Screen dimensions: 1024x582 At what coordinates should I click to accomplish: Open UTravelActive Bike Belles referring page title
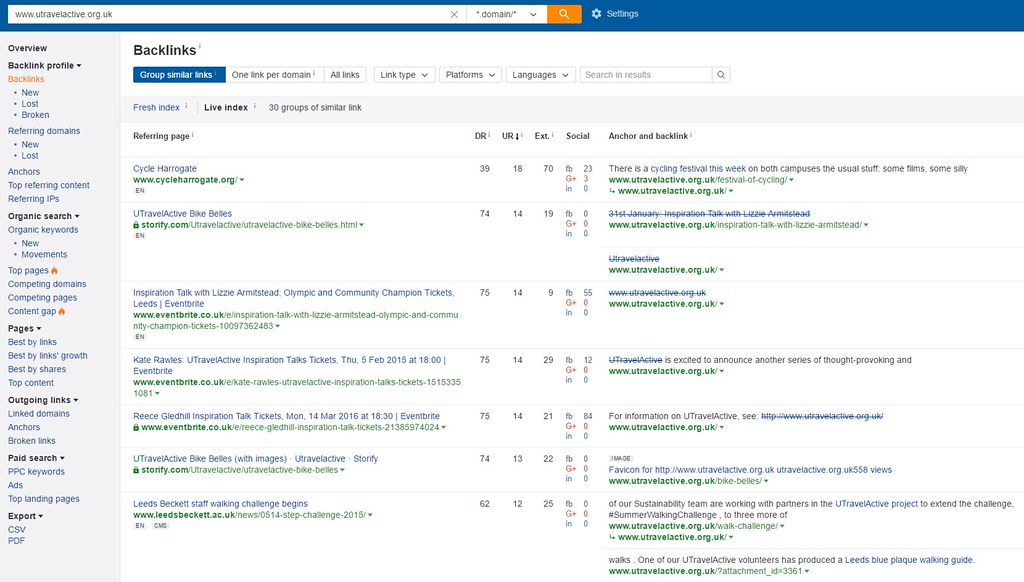pyautogui.click(x=182, y=214)
